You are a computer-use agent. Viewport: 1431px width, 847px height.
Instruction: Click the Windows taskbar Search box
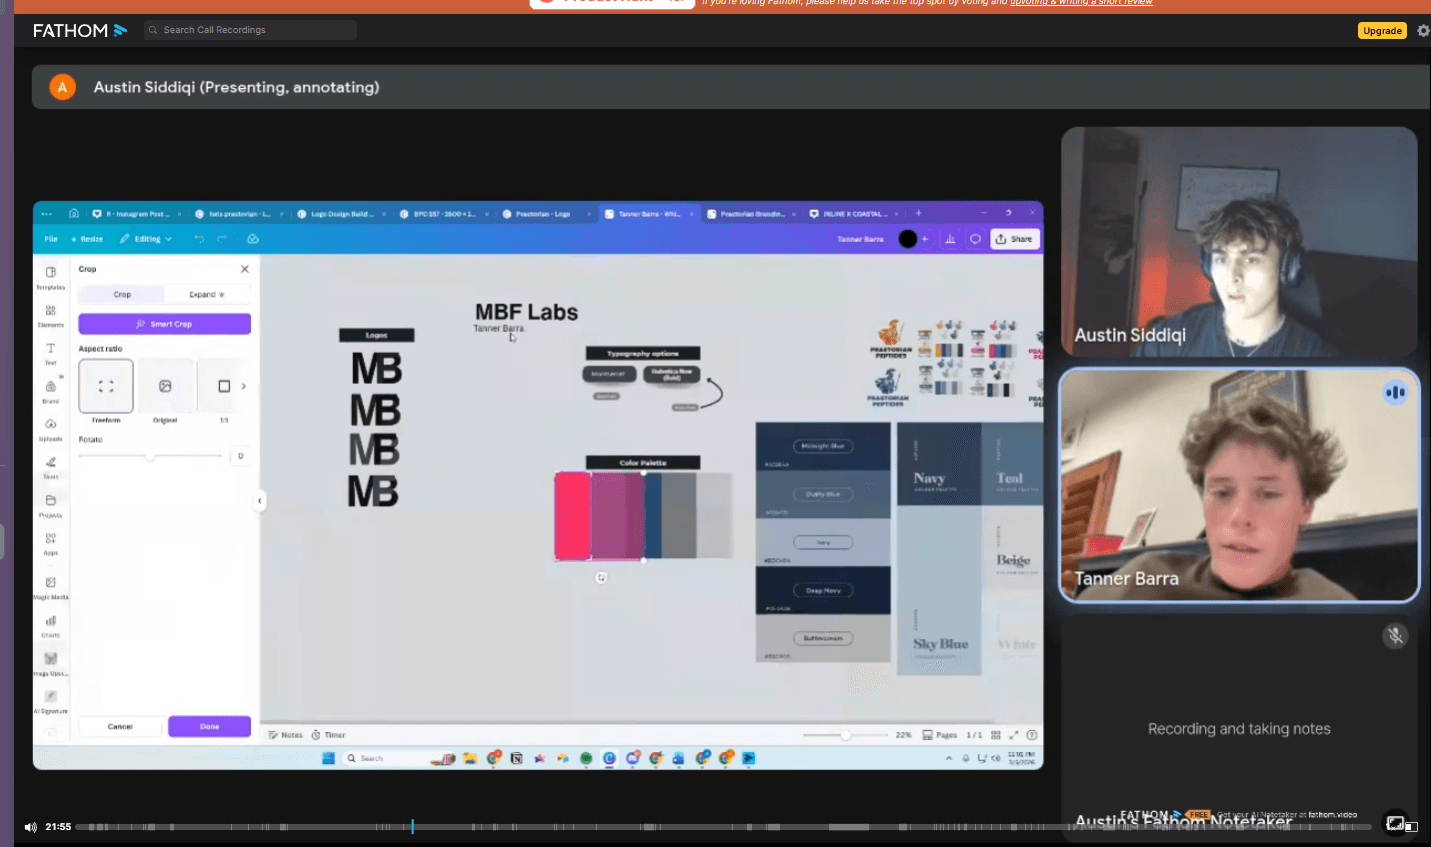tap(385, 758)
